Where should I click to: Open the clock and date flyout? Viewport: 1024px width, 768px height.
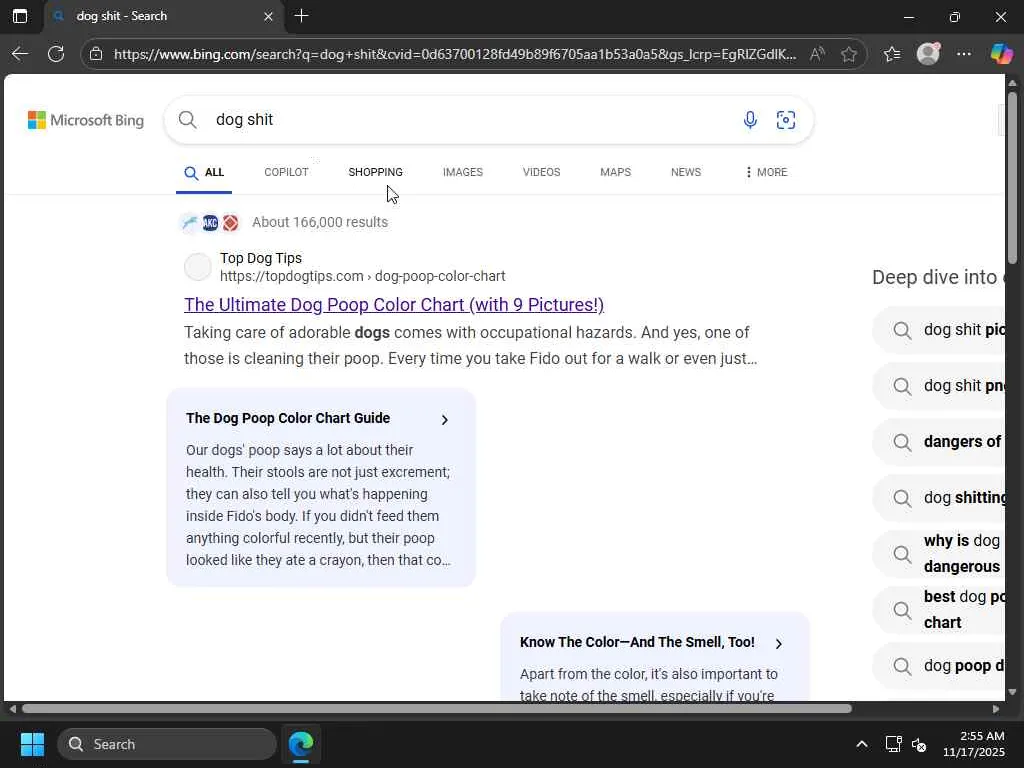pyautogui.click(x=974, y=744)
